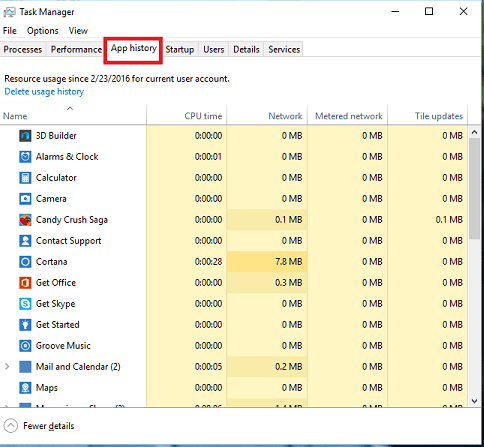This screenshot has width=484, height=447.
Task: Click Fewer details text button
Action: click(49, 426)
